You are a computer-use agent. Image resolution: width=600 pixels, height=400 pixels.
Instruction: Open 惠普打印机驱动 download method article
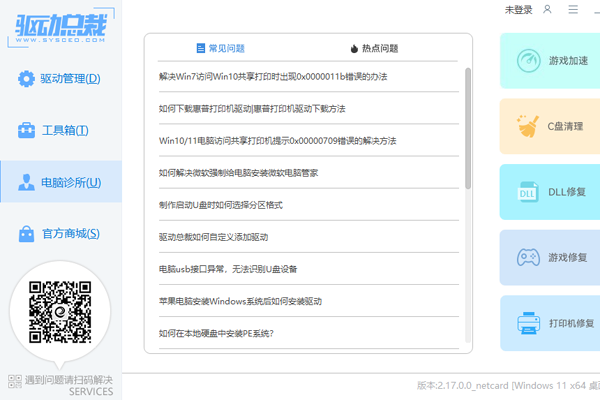click(251, 108)
